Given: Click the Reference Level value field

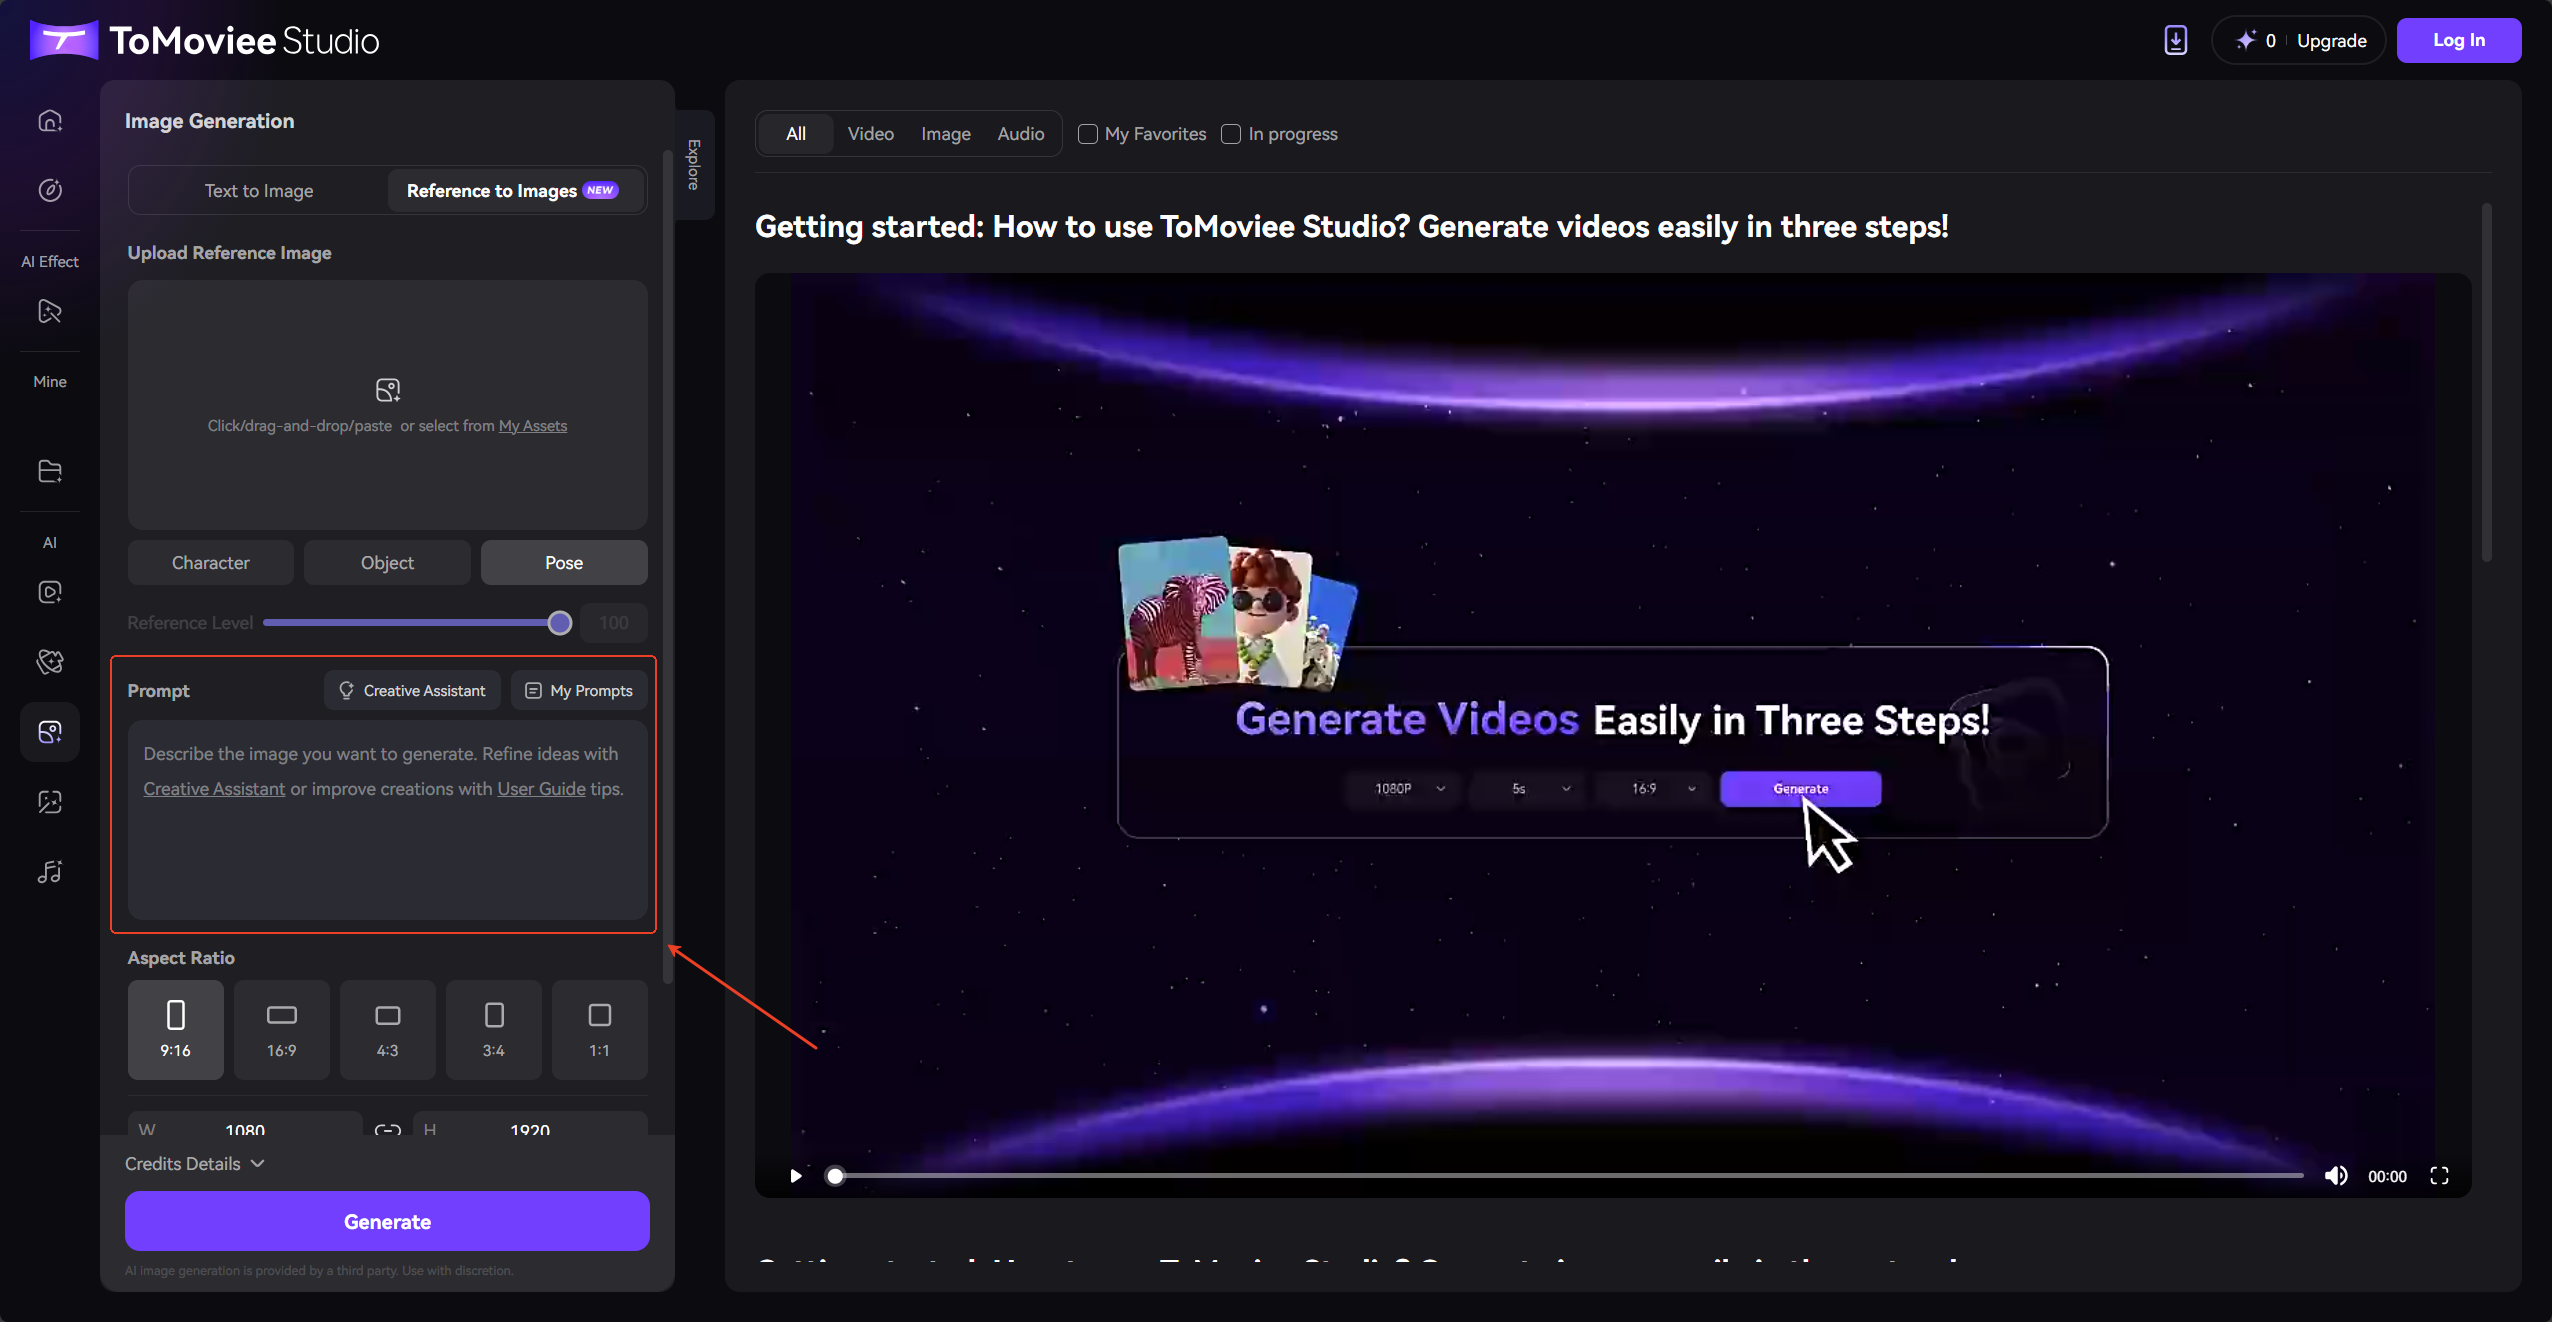Looking at the screenshot, I should coord(614,623).
